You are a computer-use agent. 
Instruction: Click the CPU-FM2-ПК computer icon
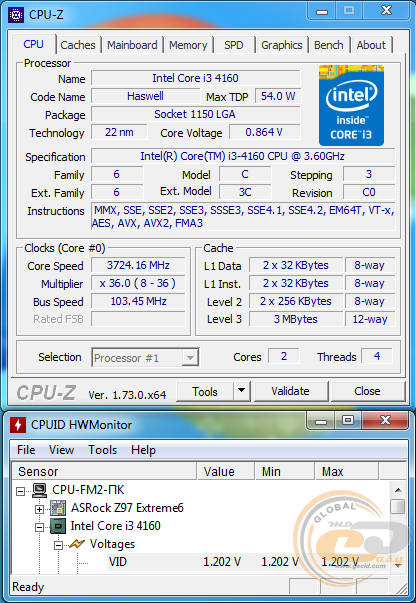click(40, 490)
